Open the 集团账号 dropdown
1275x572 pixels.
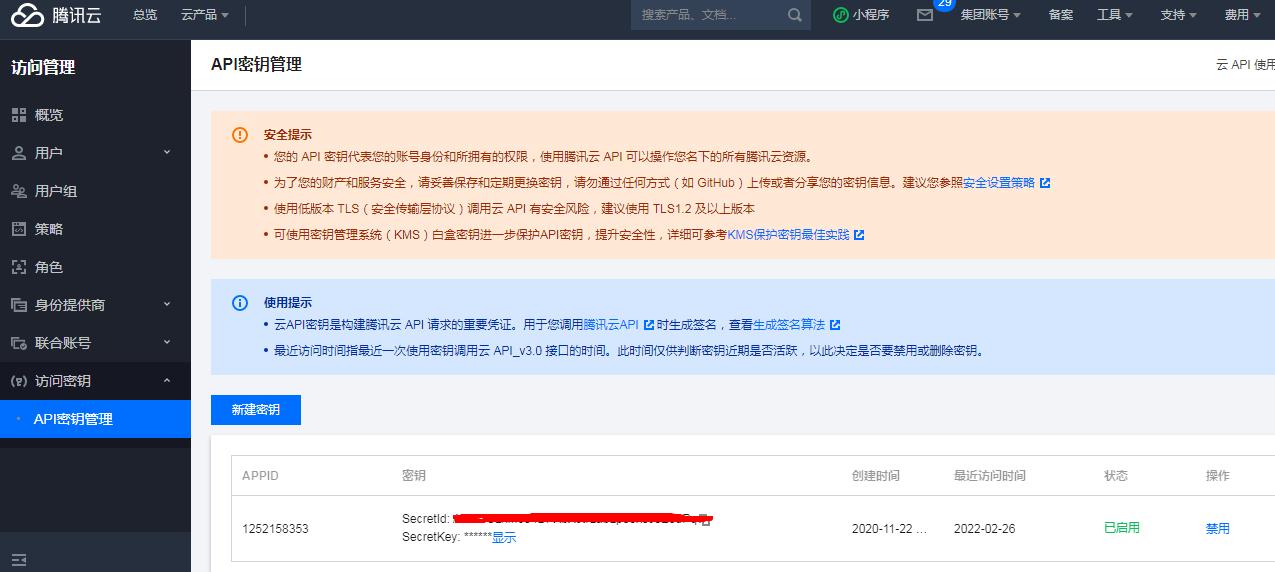pos(991,15)
